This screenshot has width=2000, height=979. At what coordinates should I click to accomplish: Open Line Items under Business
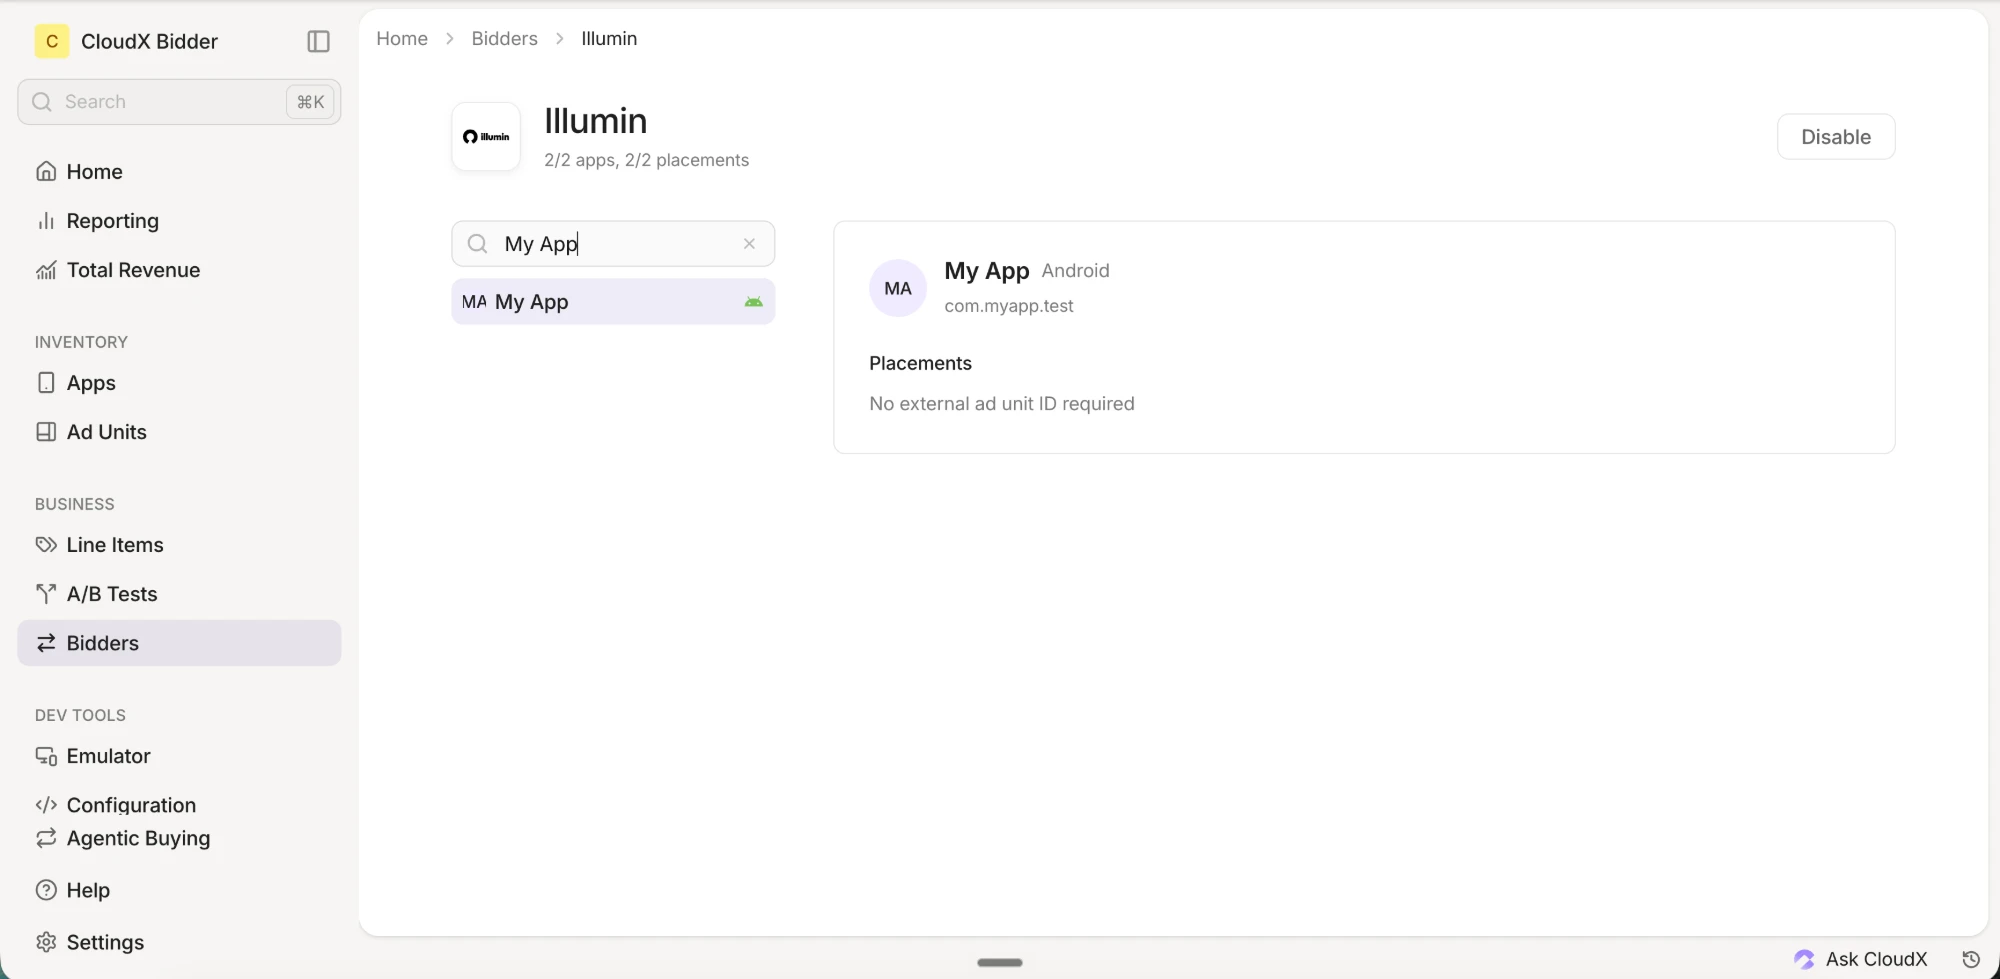(179, 545)
